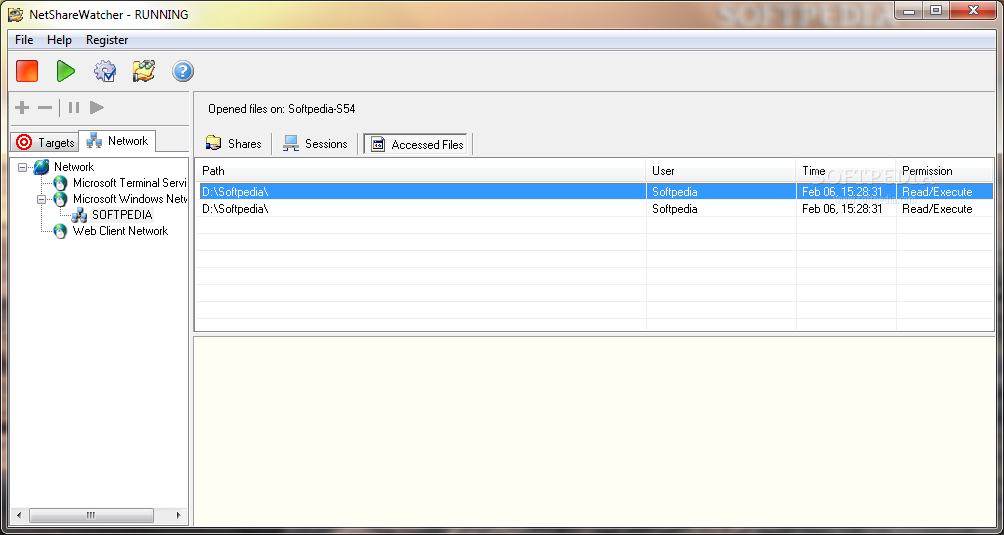Select Microsoft Terminal Services tree item

[130, 183]
